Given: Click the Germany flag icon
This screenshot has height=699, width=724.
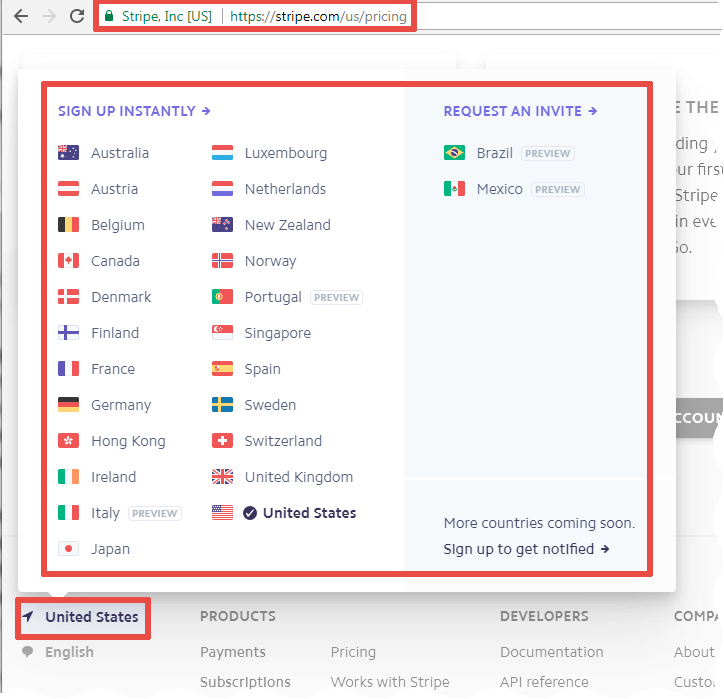Looking at the screenshot, I should point(68,404).
